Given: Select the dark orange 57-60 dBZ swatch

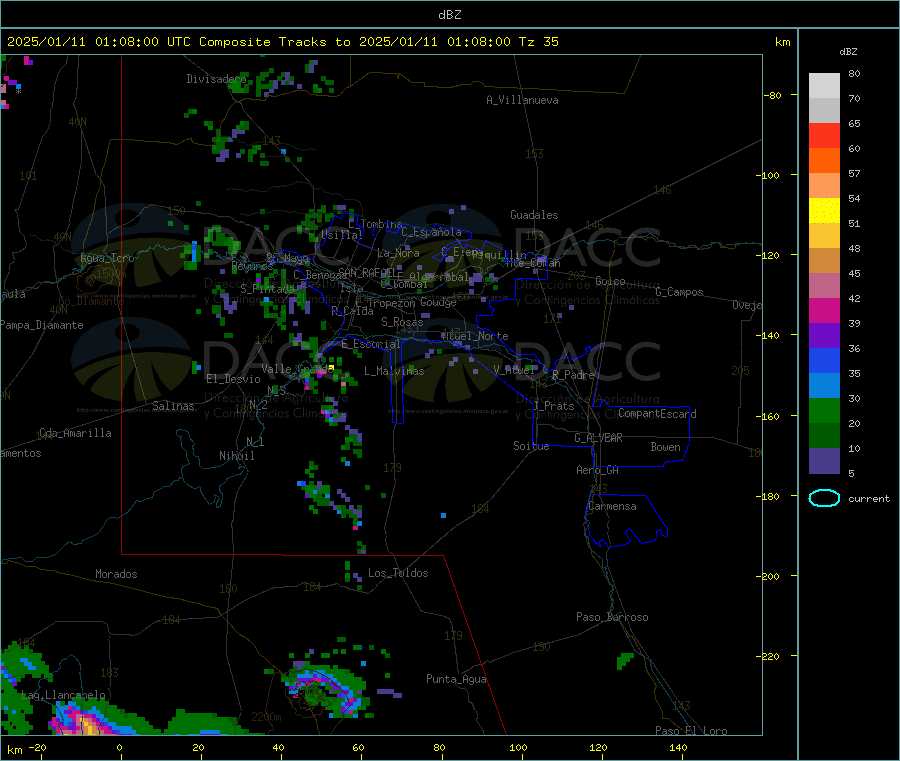Looking at the screenshot, I should click(824, 160).
